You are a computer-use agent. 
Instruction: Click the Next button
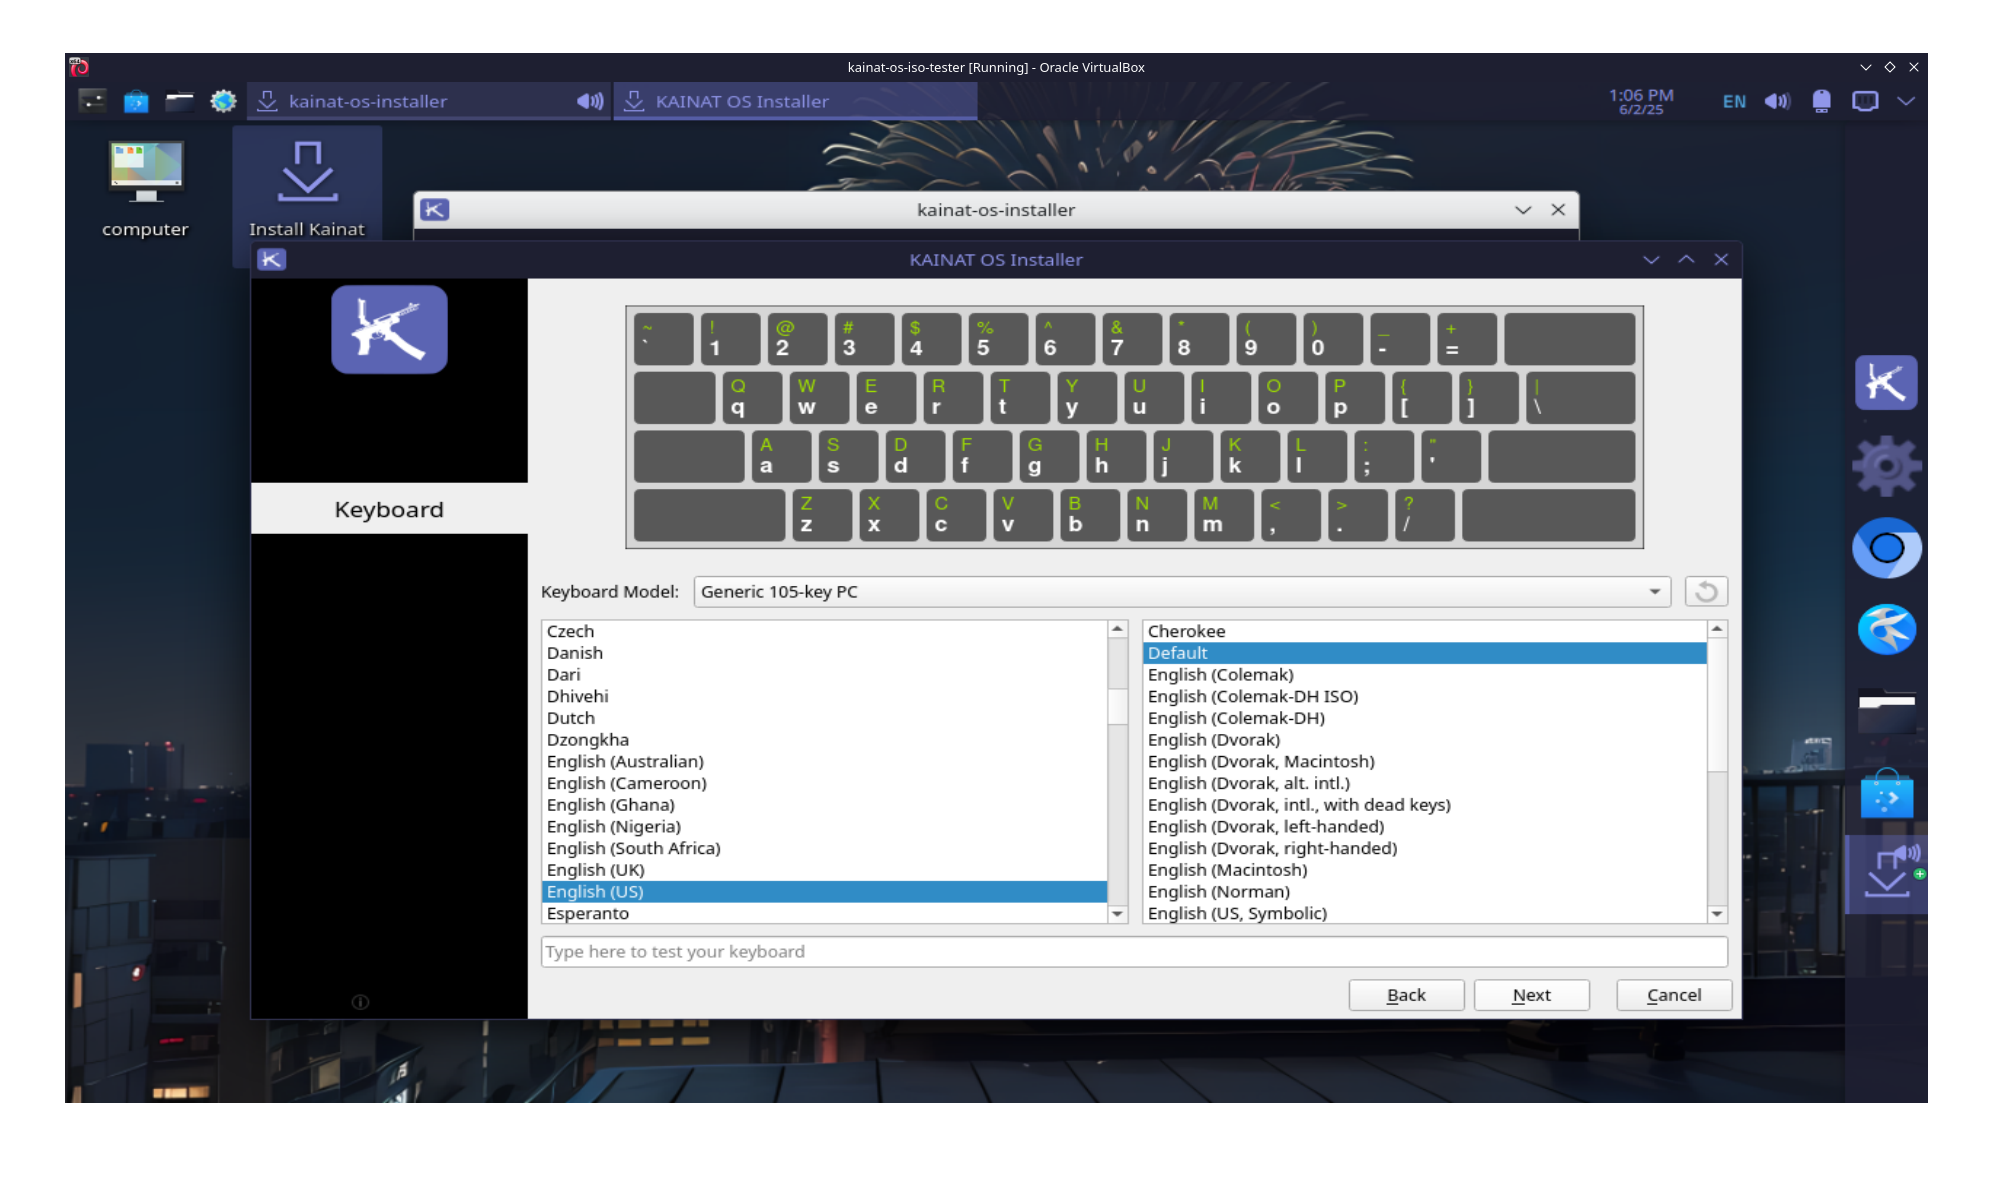(1531, 995)
